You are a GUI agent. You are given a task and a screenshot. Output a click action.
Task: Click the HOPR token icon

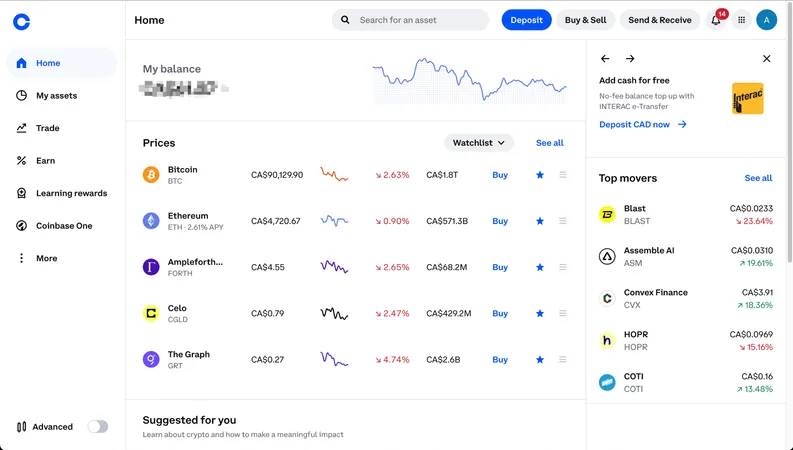click(607, 341)
